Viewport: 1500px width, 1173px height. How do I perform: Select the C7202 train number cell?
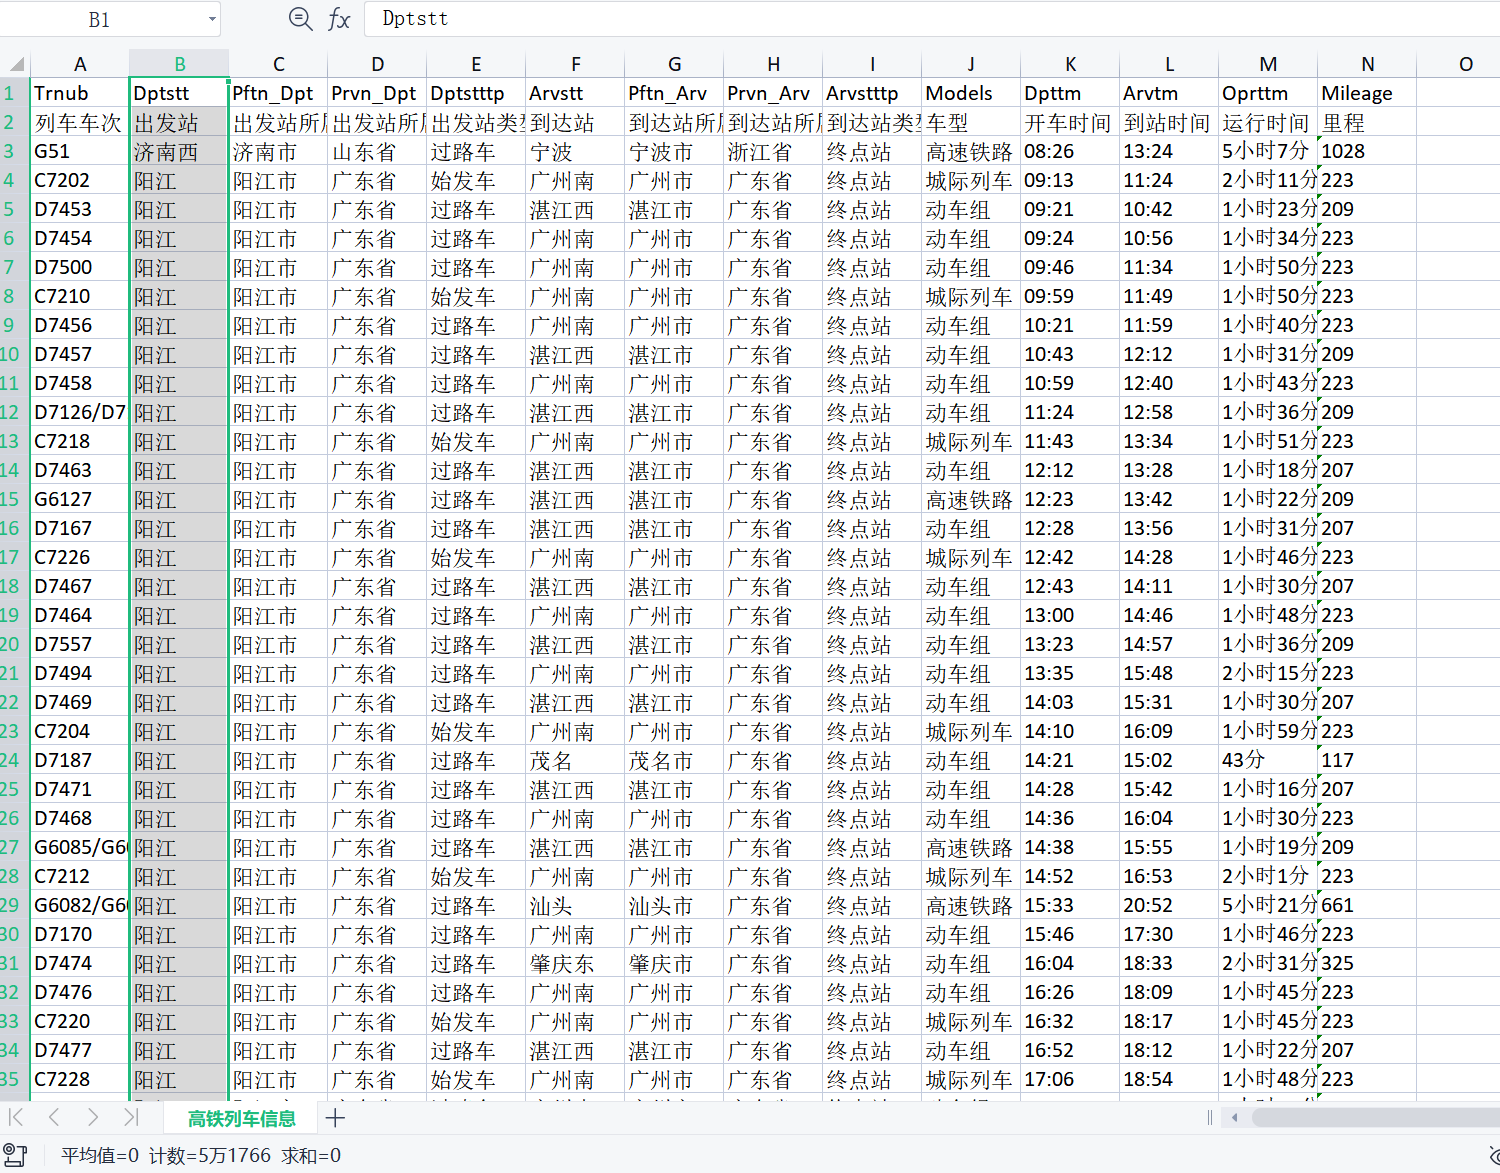(x=80, y=181)
